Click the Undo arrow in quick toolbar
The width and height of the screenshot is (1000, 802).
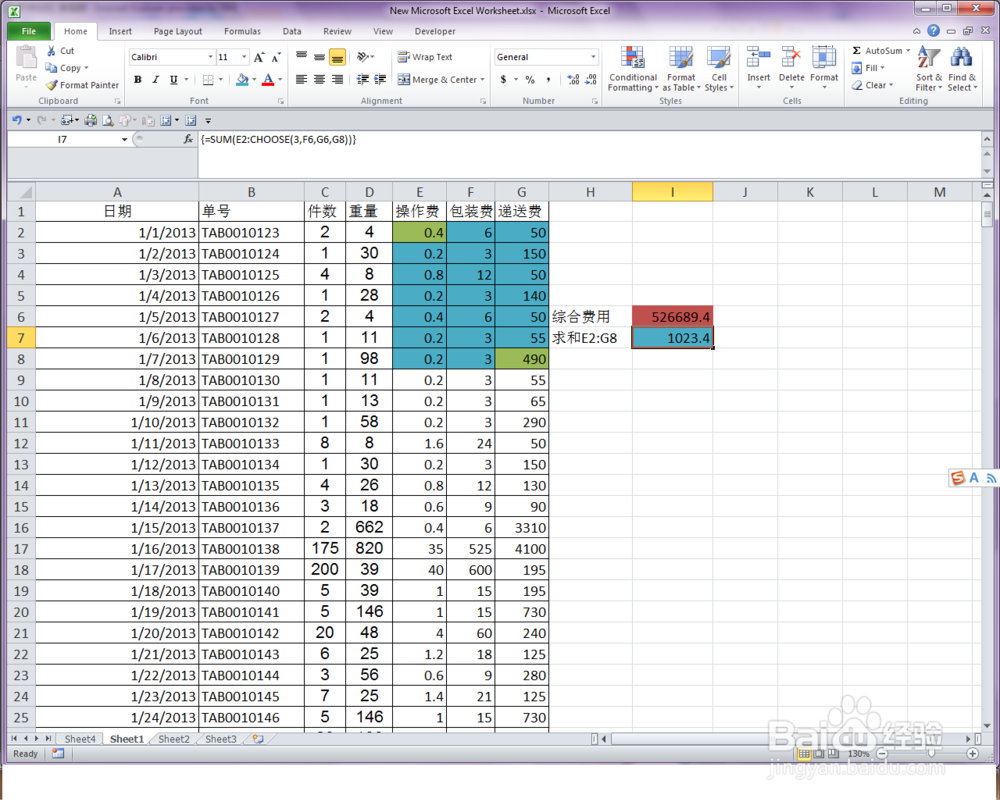pyautogui.click(x=17, y=120)
